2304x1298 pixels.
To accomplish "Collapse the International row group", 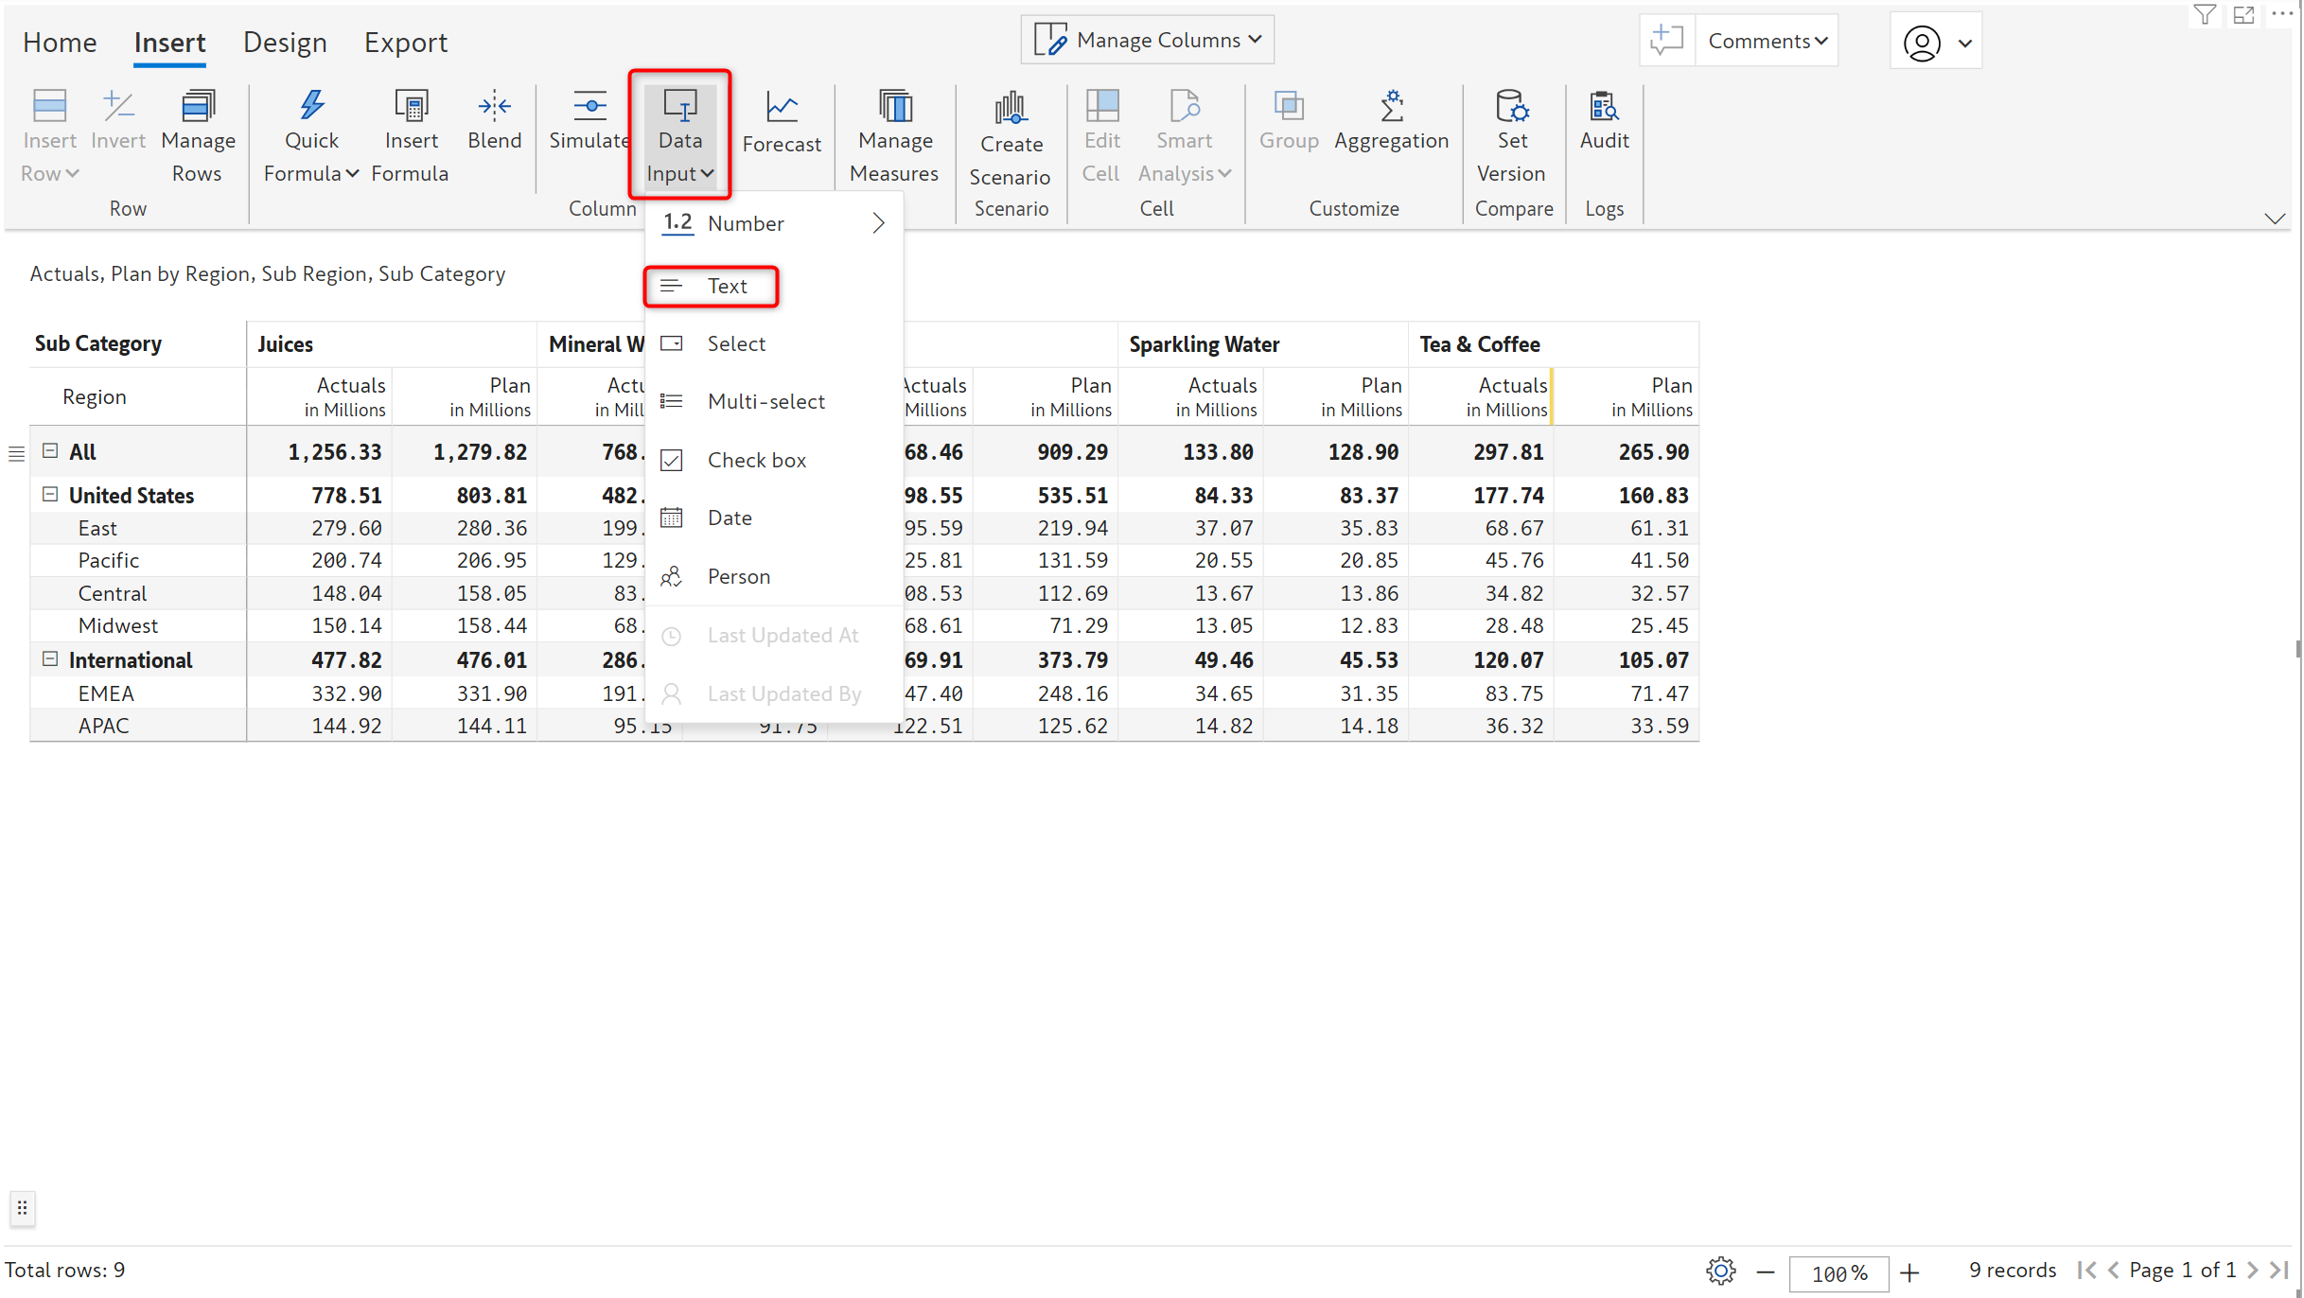I will click(50, 659).
